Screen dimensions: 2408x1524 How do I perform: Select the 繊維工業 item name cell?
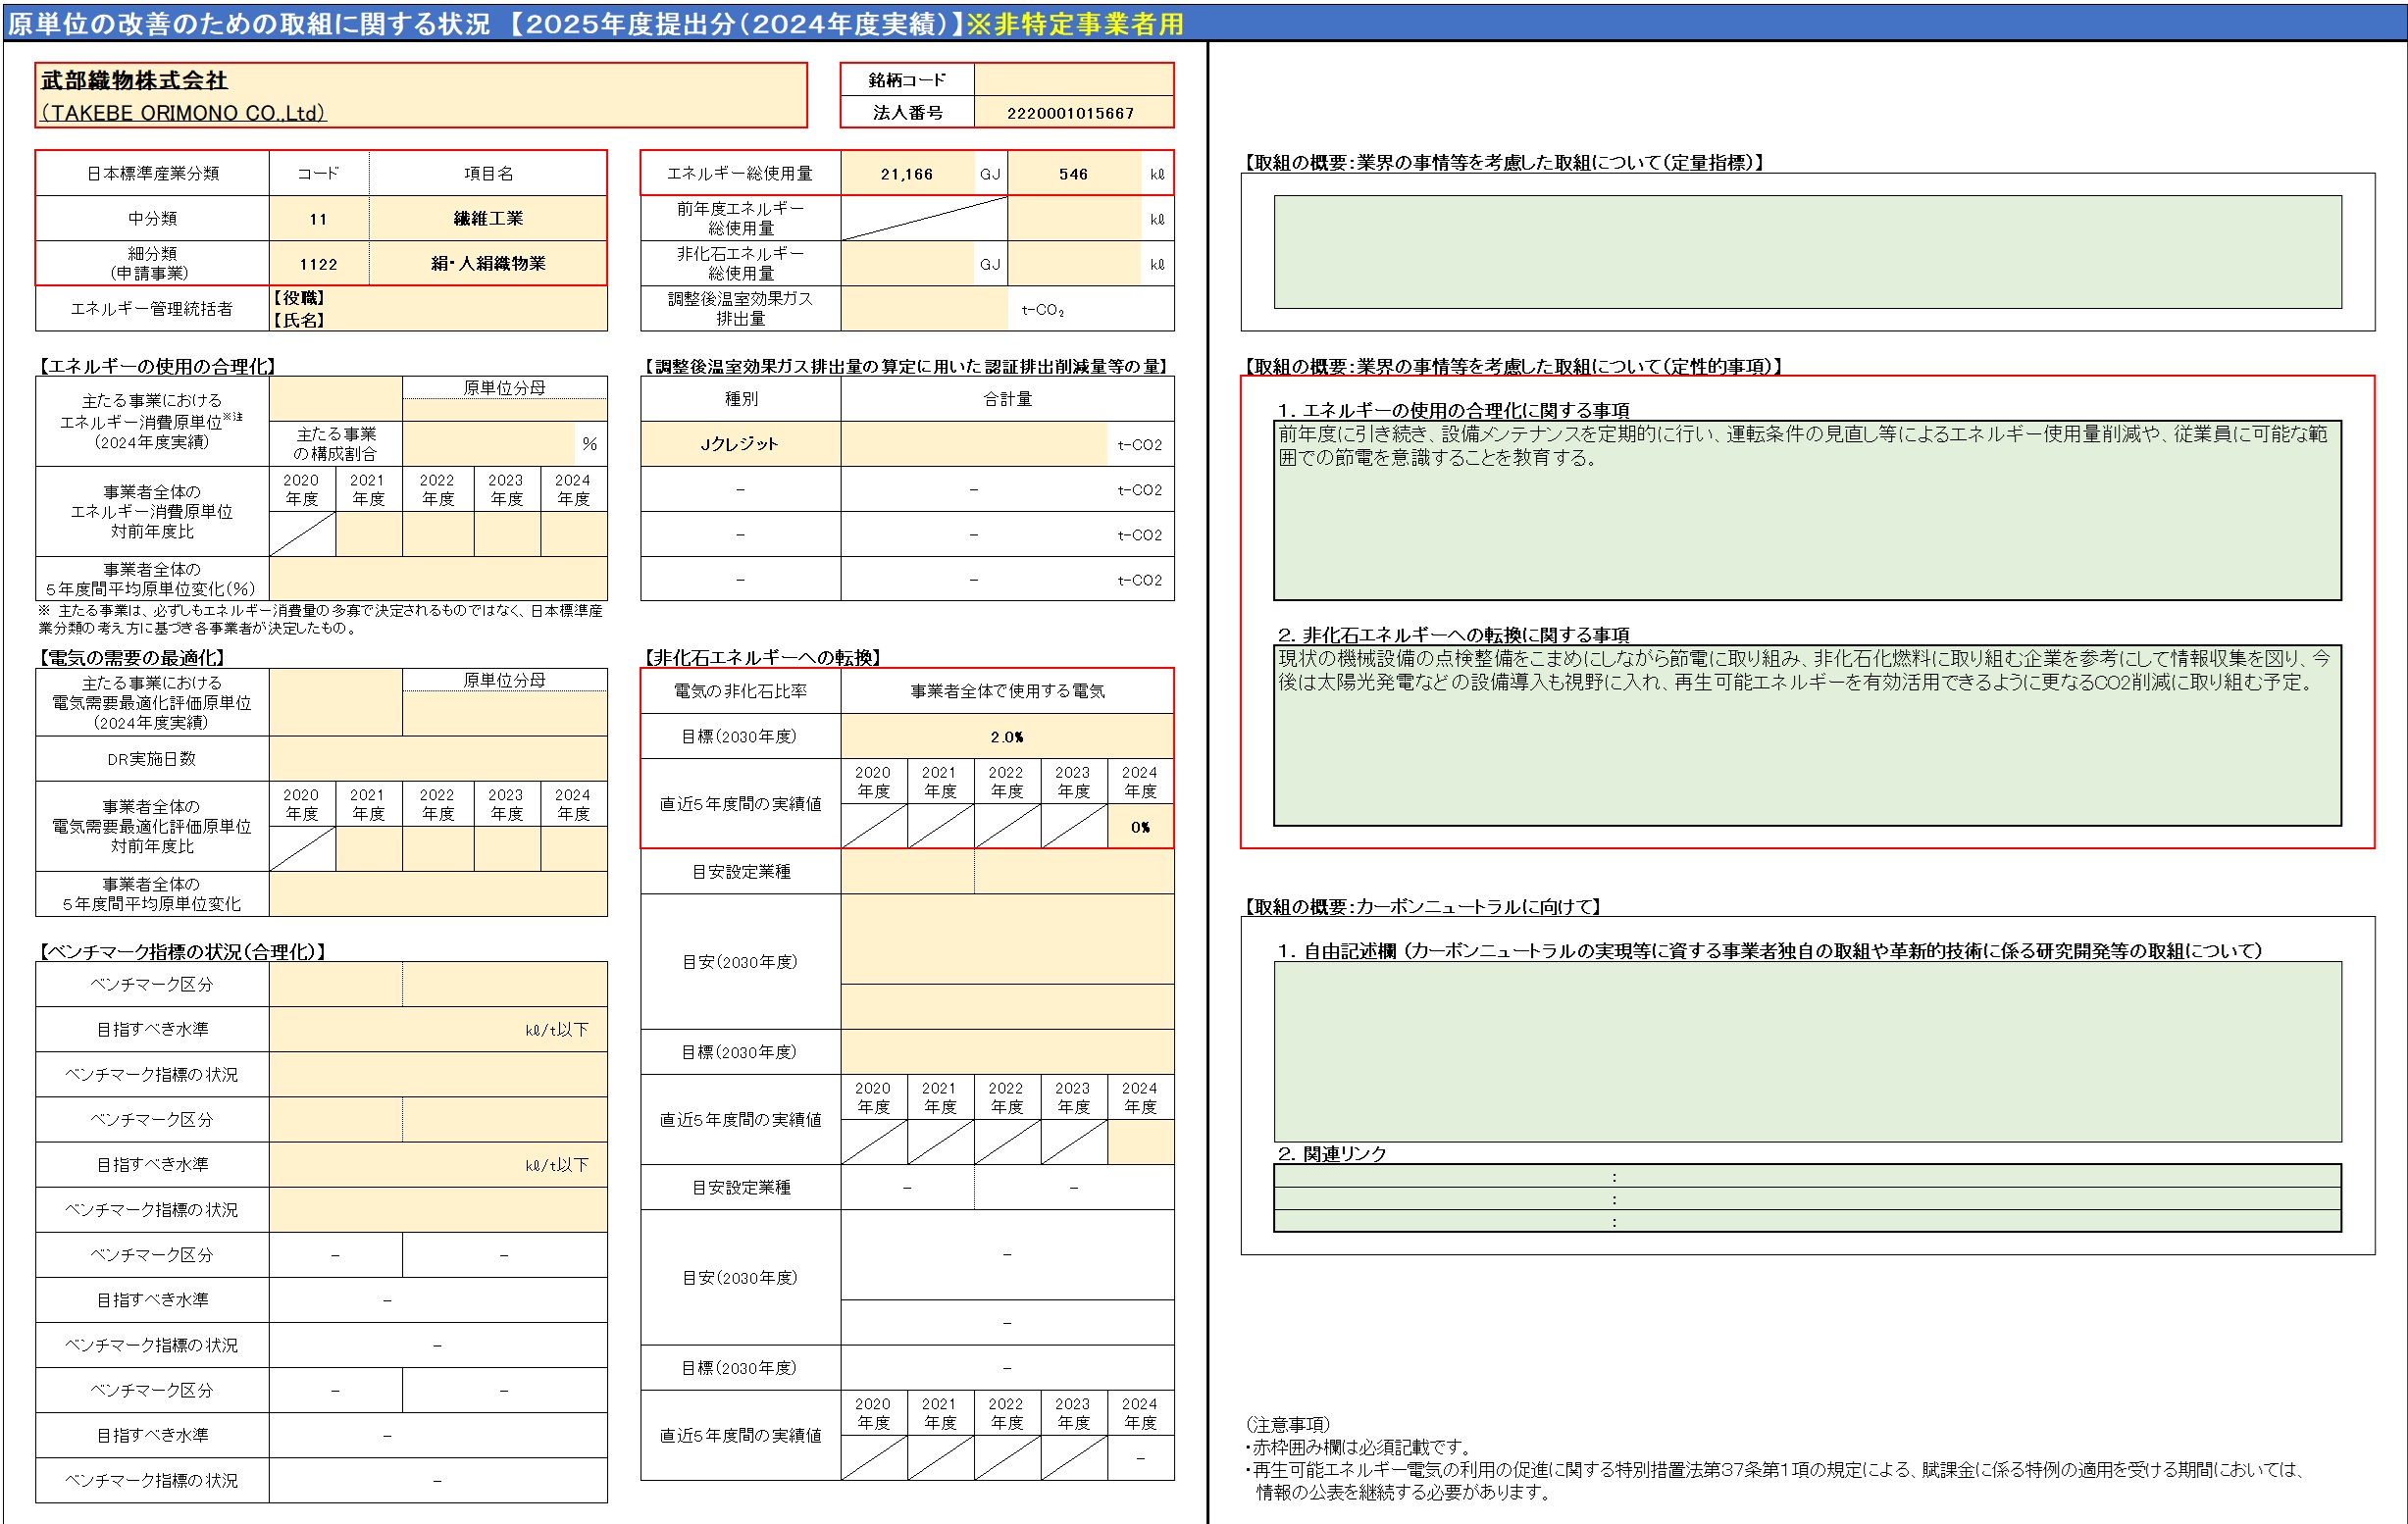488,219
